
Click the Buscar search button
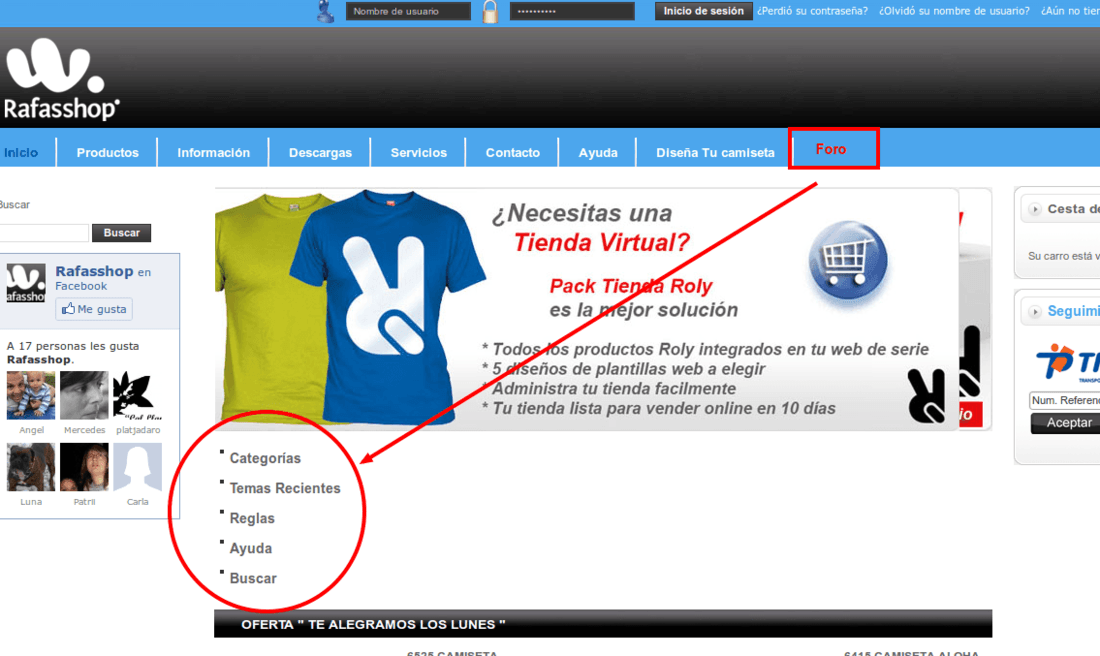point(121,233)
